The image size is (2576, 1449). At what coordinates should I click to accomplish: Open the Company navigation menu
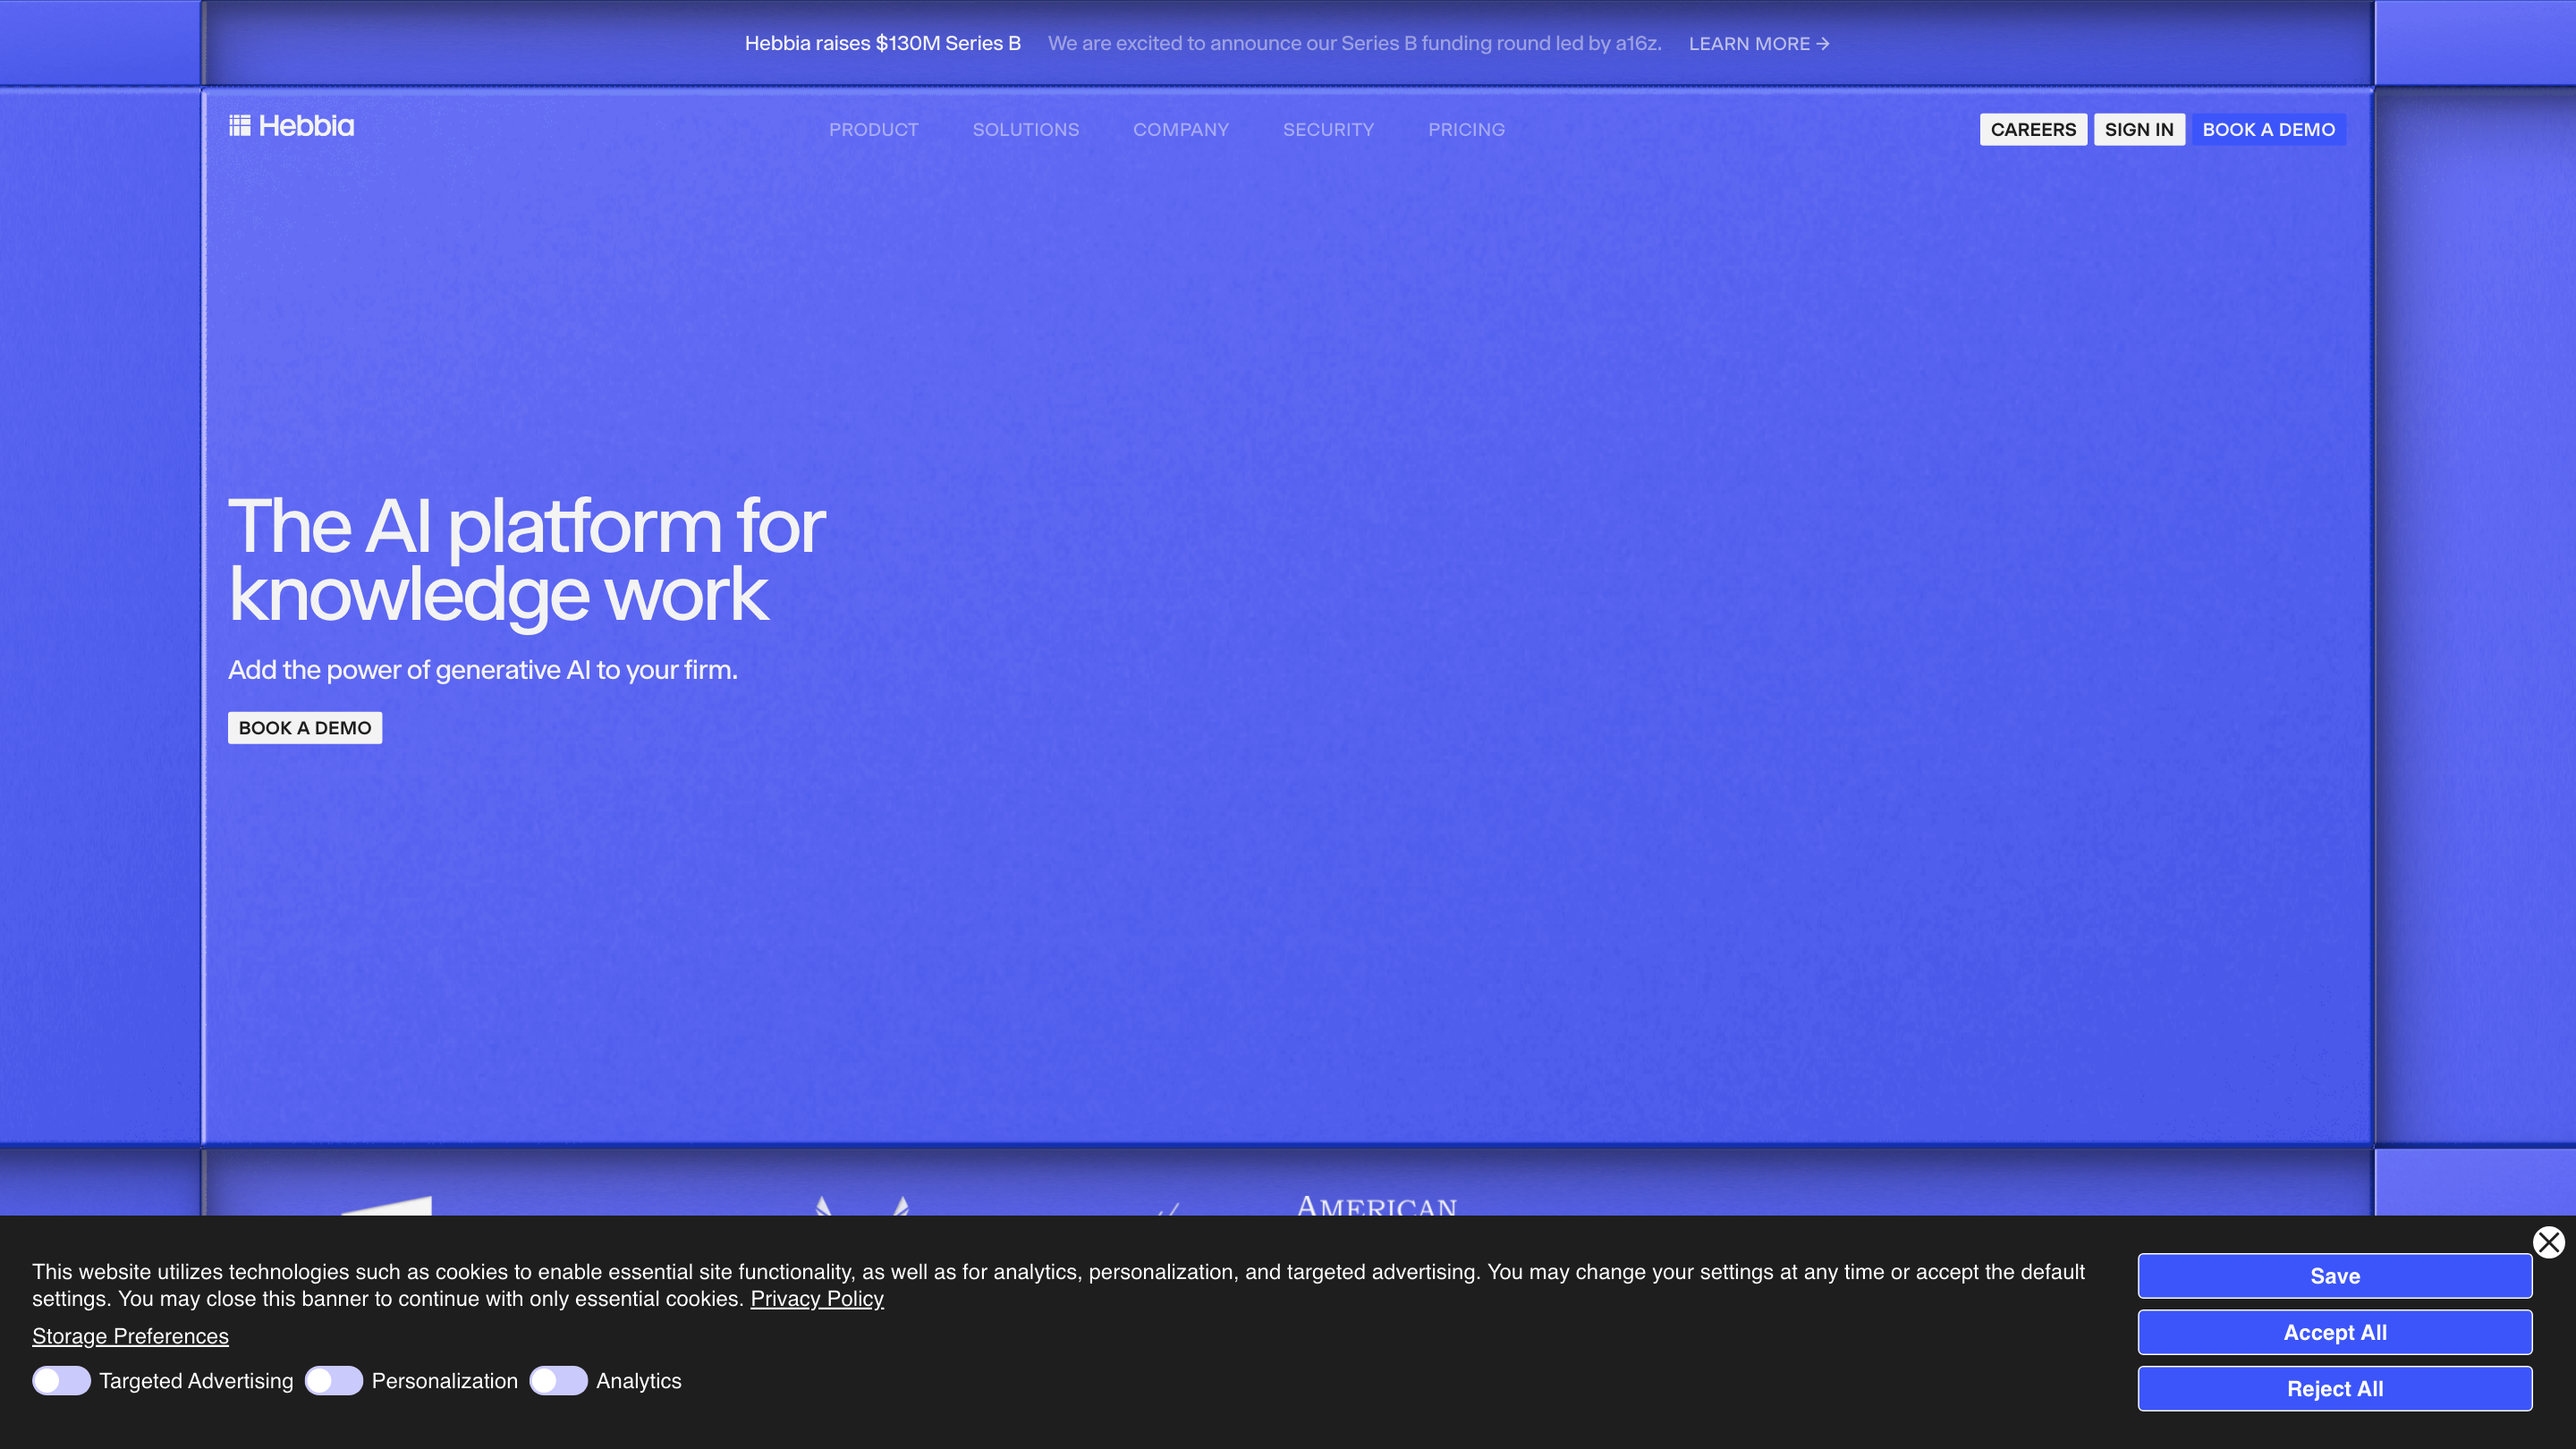[1180, 130]
